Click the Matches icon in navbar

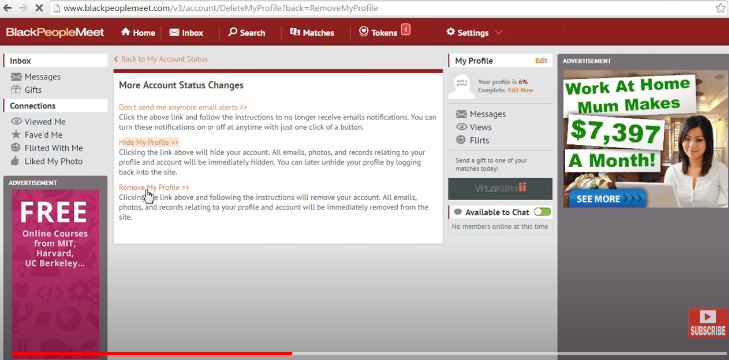[x=295, y=32]
